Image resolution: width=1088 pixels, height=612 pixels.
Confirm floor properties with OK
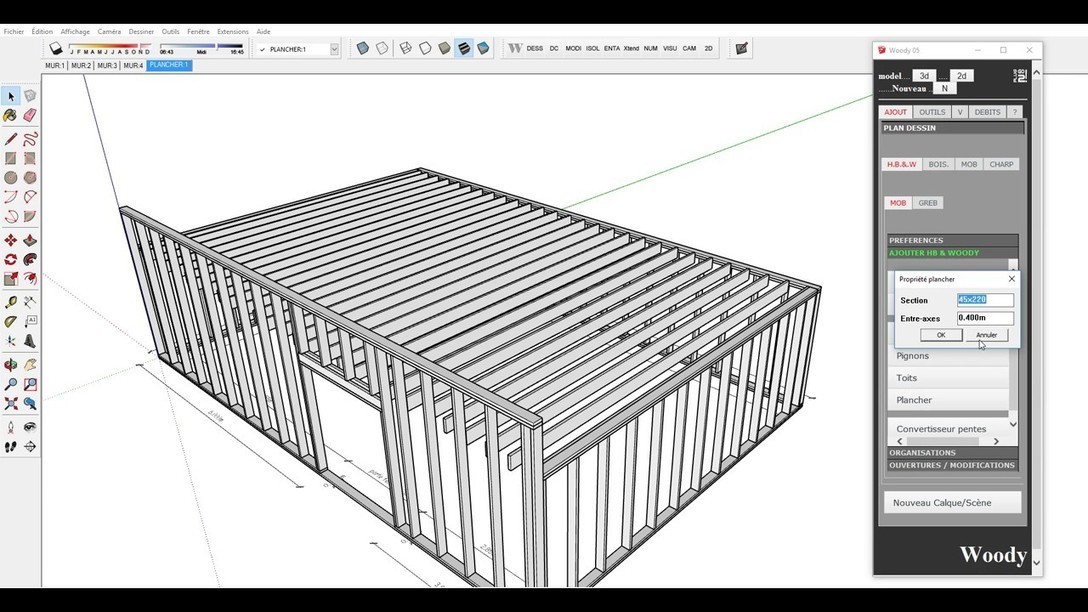pyautogui.click(x=940, y=335)
